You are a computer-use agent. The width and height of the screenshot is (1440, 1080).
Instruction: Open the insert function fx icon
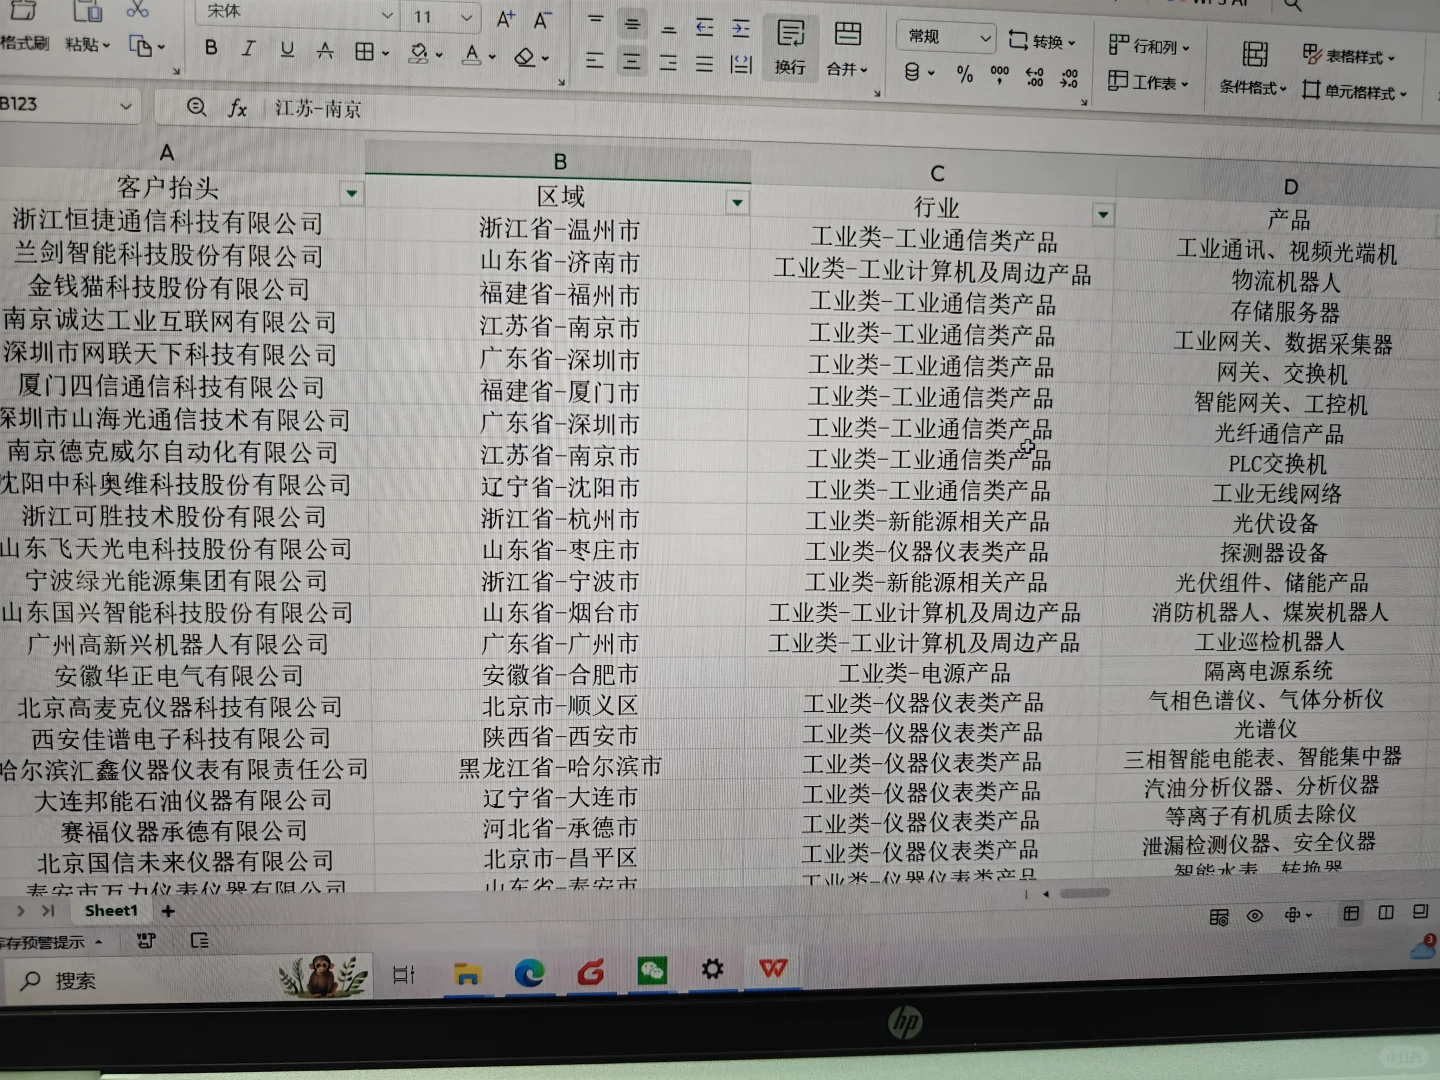coord(237,108)
